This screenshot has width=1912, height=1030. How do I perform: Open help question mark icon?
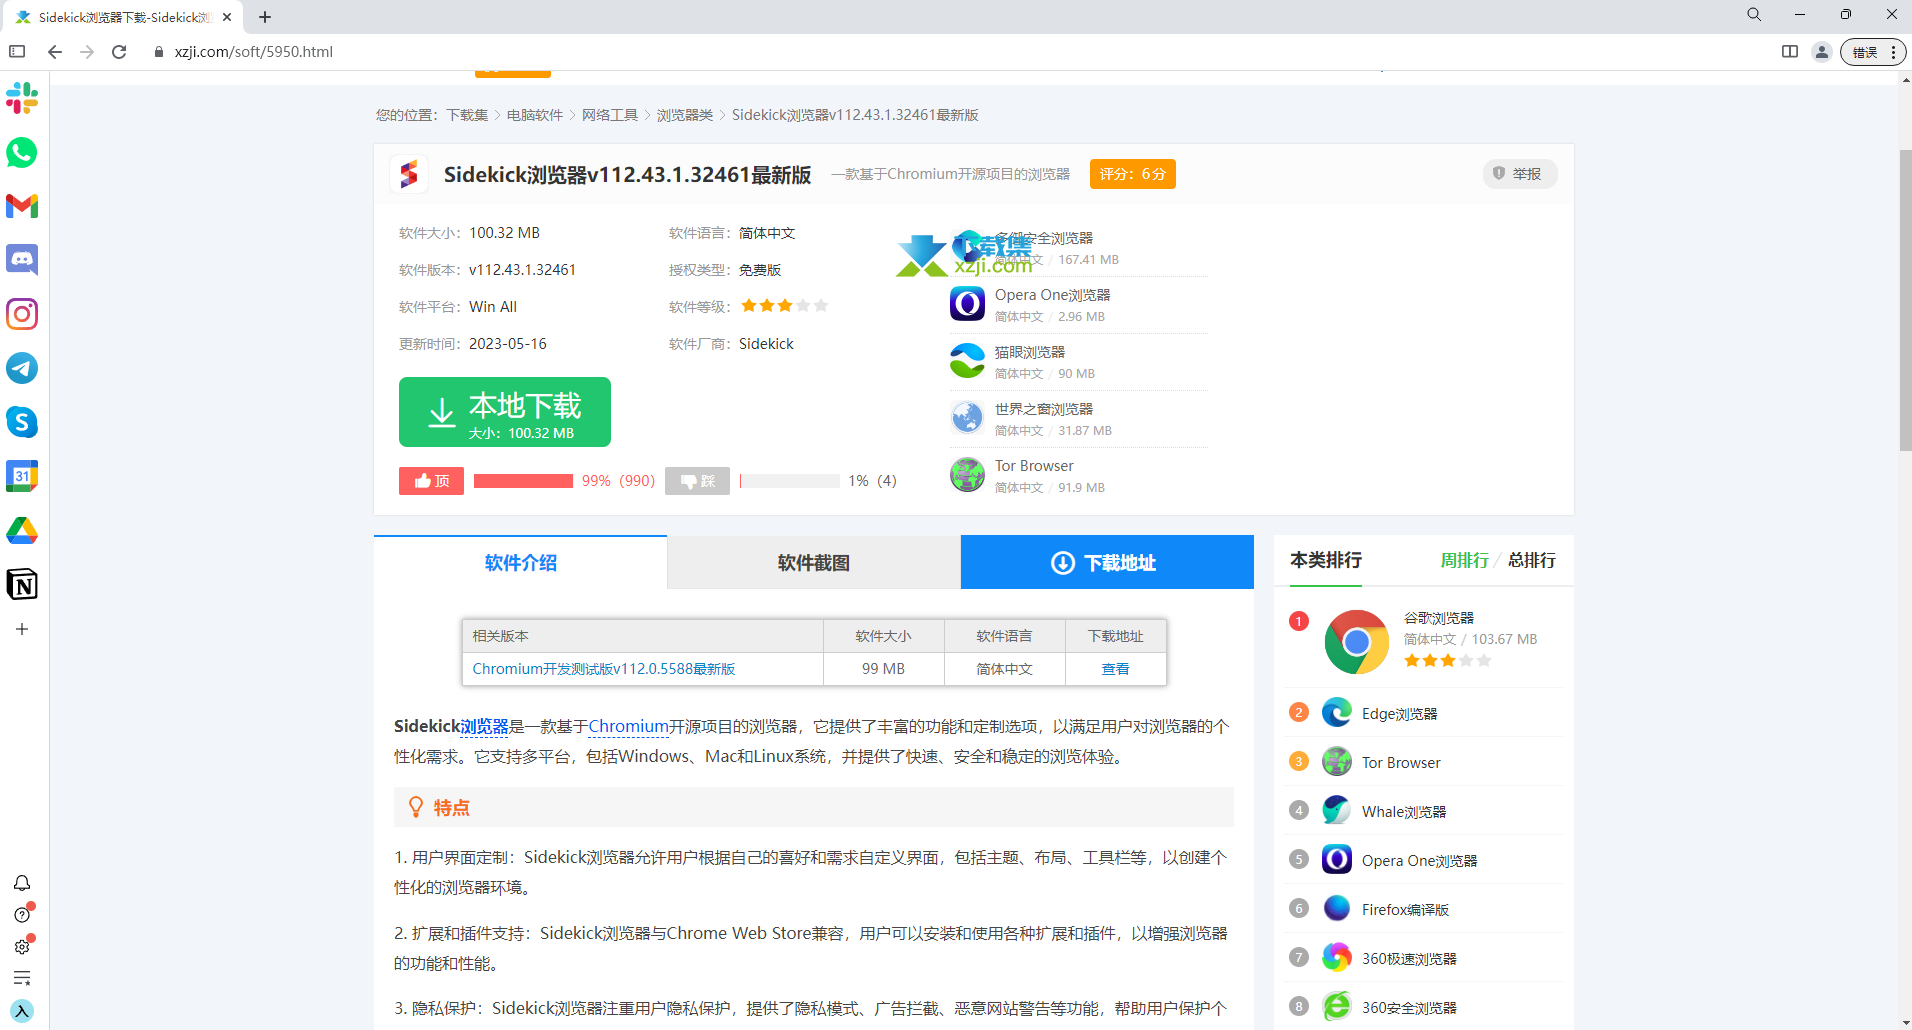click(22, 914)
